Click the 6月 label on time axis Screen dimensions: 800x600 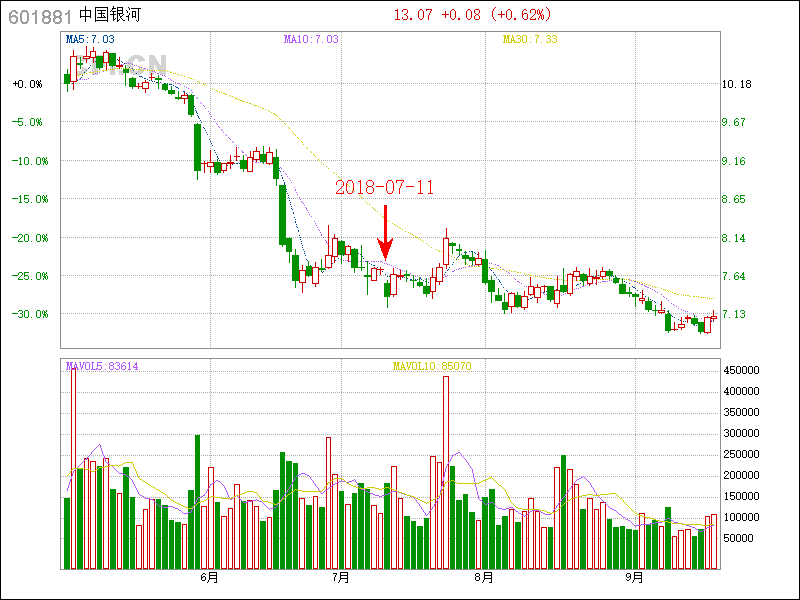pos(209,577)
